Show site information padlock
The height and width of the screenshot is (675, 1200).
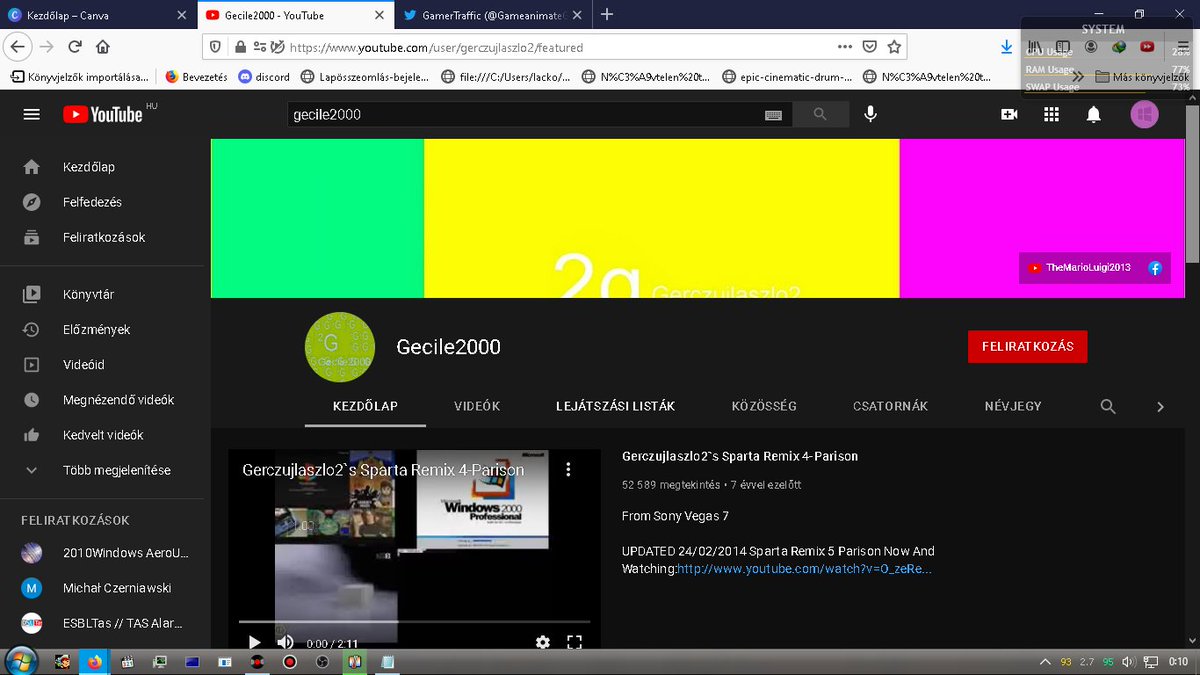[240, 47]
